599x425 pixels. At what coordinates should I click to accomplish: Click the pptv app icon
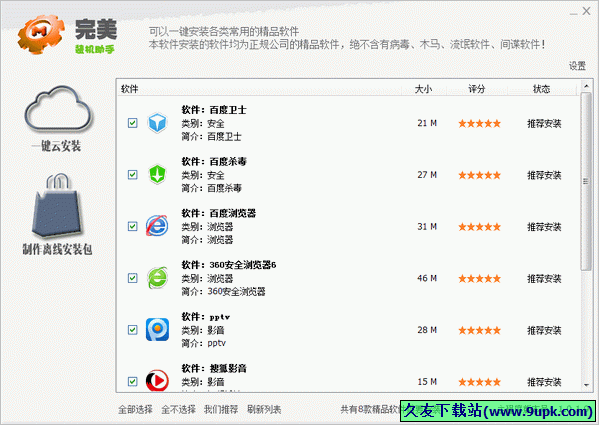tap(157, 330)
